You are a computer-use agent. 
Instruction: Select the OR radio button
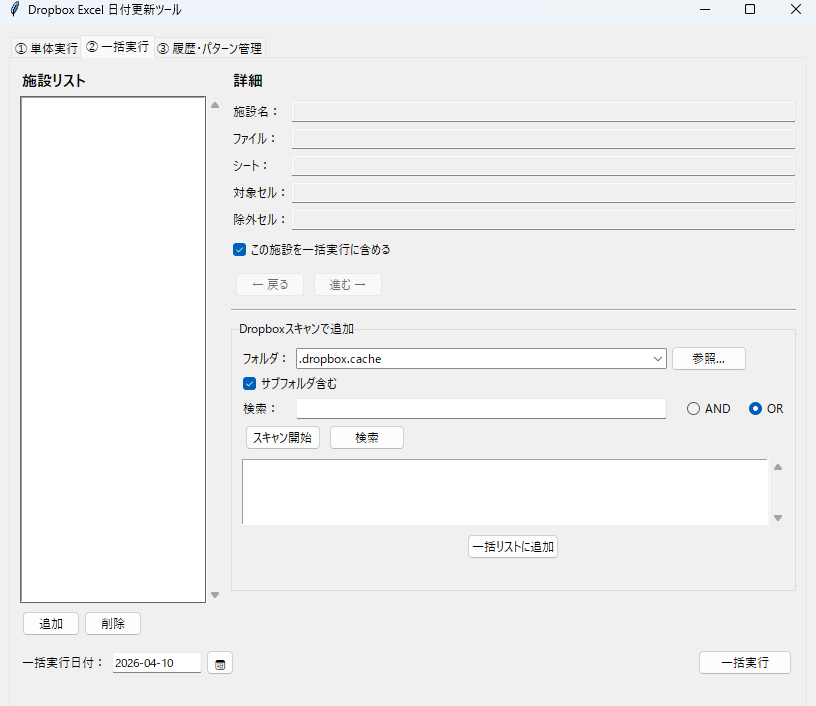click(x=755, y=408)
